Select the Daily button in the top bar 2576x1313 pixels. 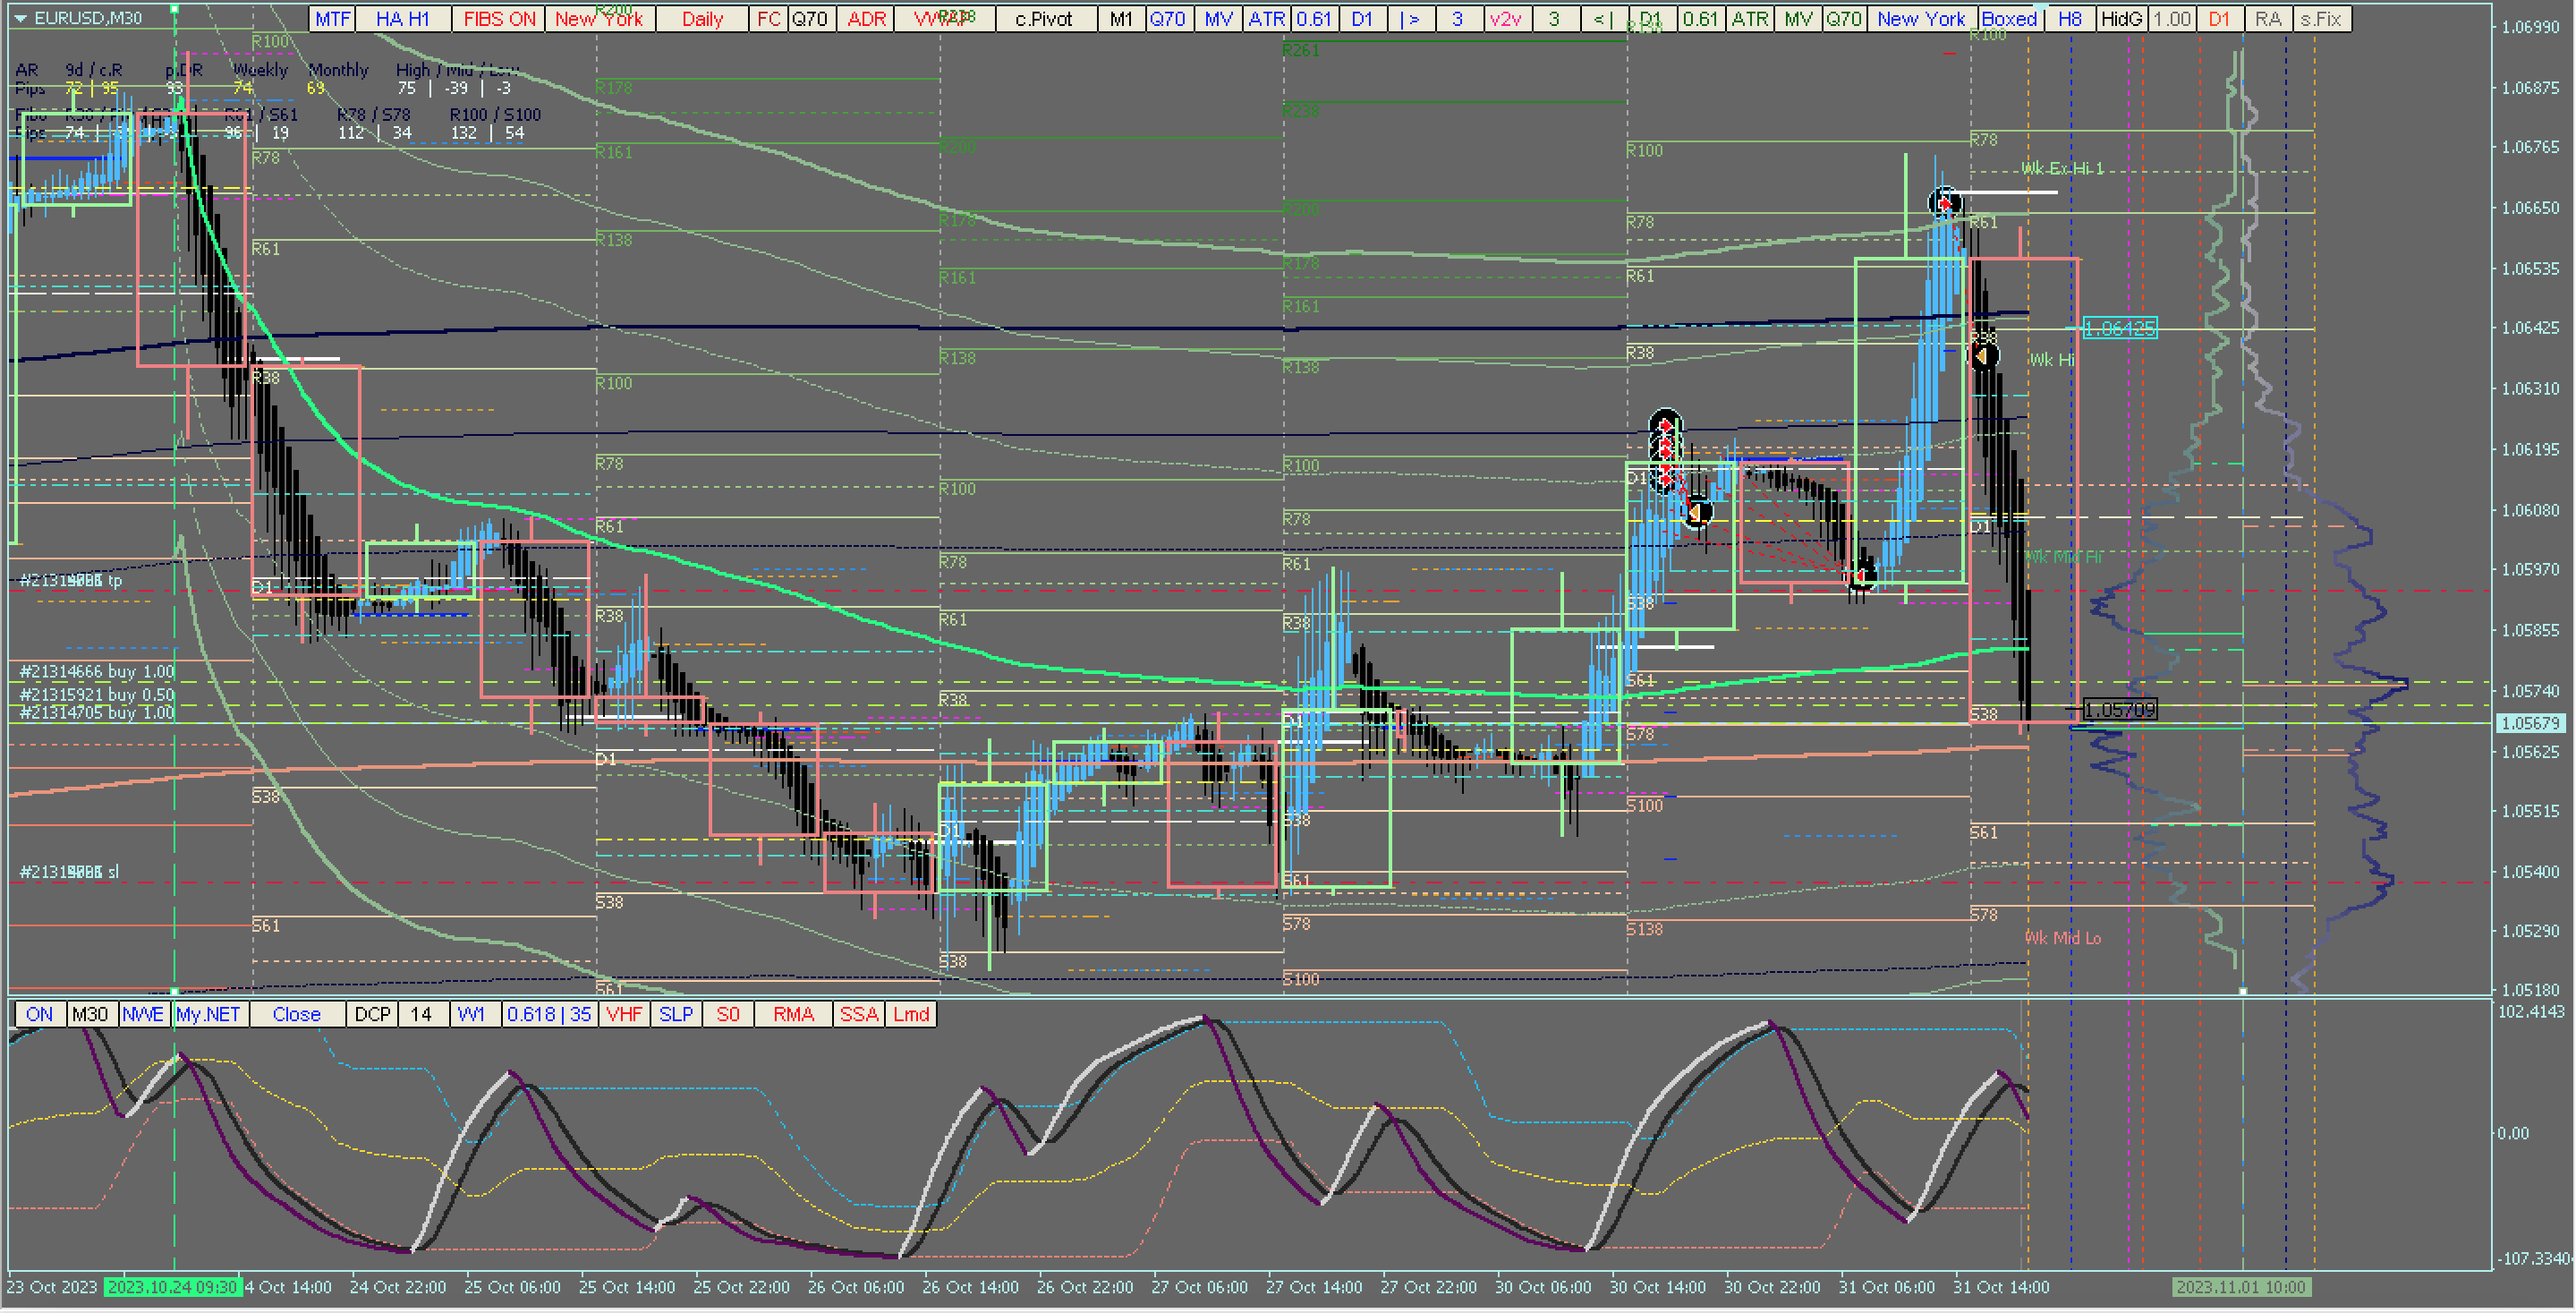[702, 19]
